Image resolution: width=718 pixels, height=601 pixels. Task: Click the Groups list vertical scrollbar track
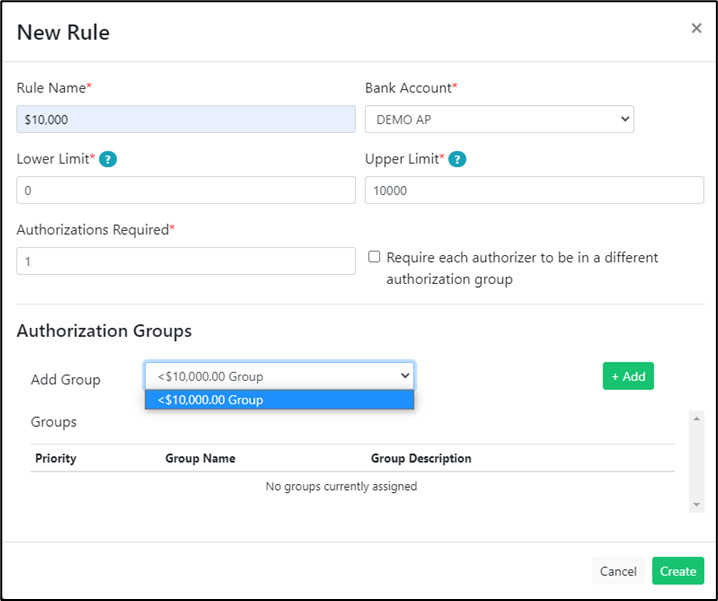(697, 461)
